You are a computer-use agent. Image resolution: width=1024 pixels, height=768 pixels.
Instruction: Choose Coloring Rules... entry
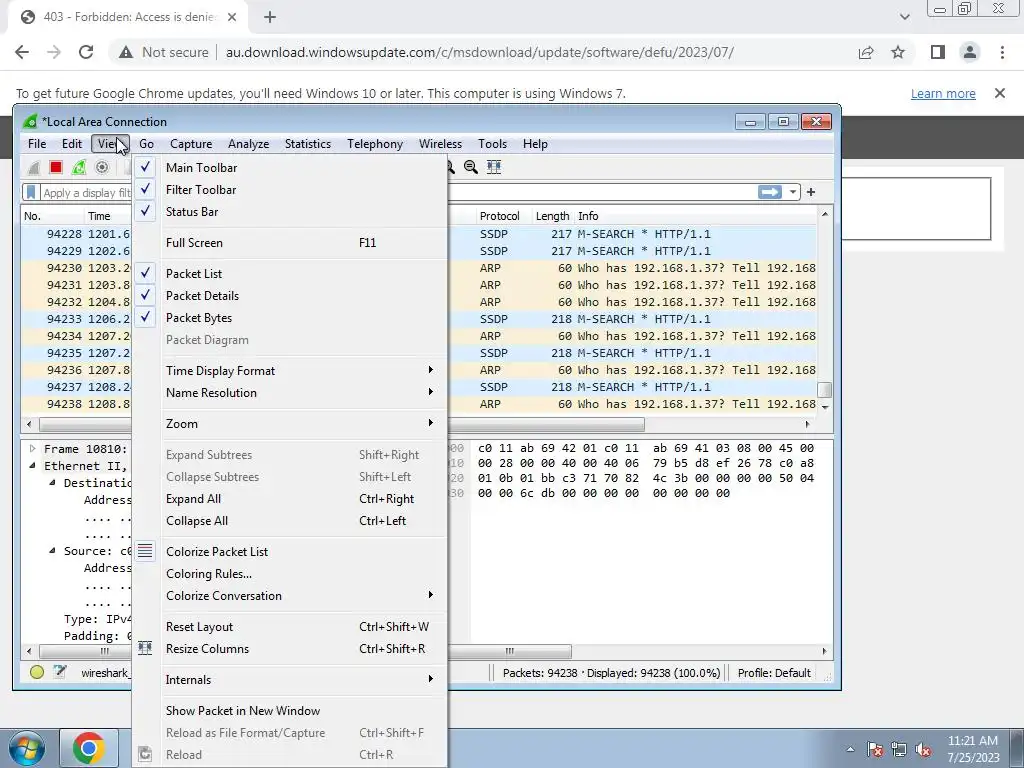tap(290, 574)
